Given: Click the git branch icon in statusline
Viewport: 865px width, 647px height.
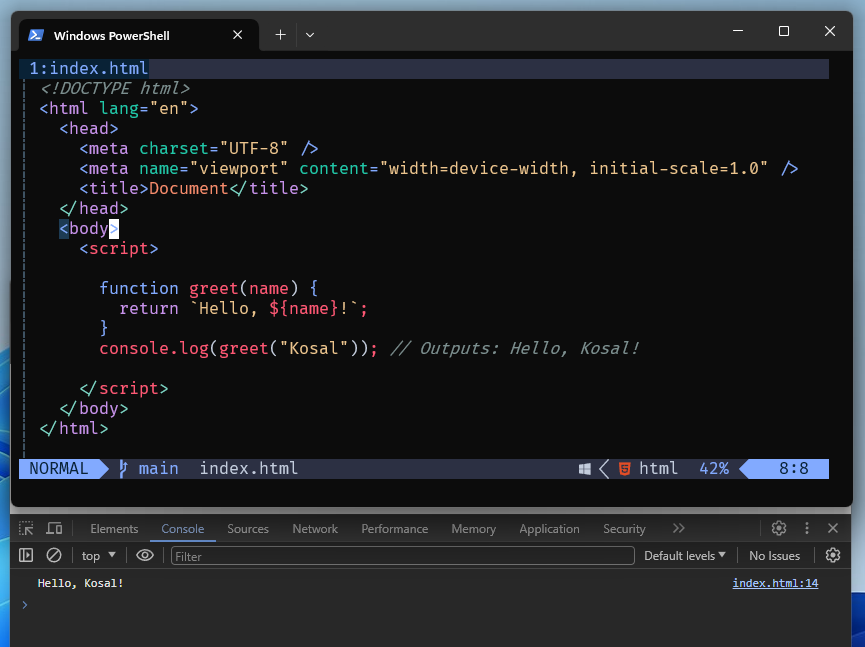Looking at the screenshot, I should [x=124, y=469].
